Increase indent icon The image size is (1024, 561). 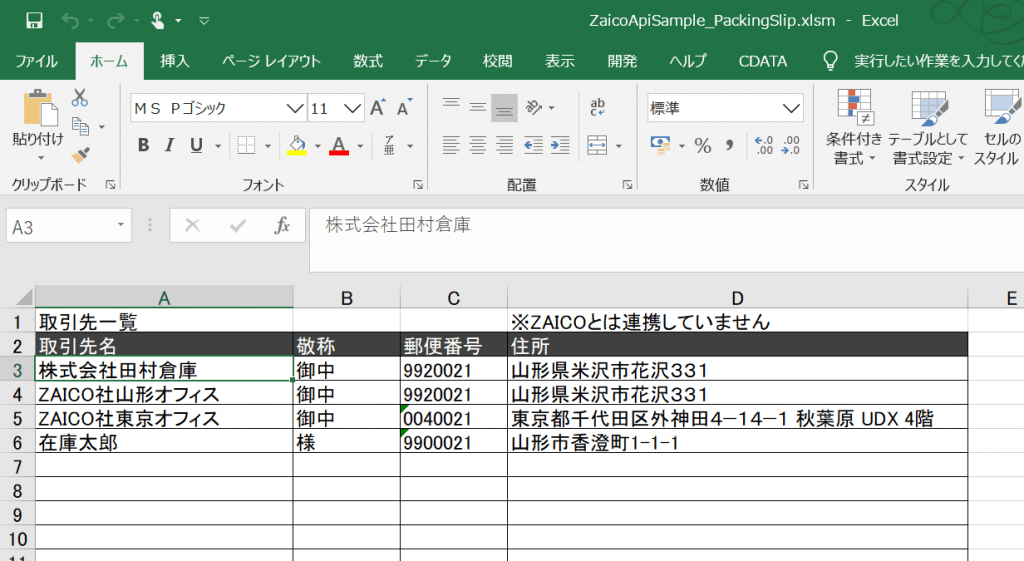[x=560, y=145]
